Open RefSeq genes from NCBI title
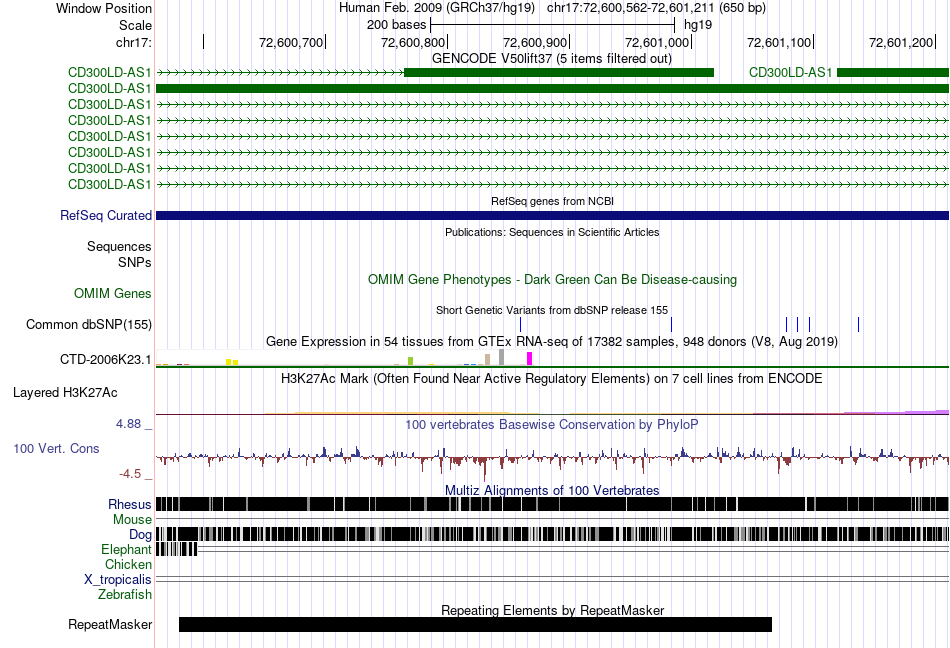 point(552,201)
